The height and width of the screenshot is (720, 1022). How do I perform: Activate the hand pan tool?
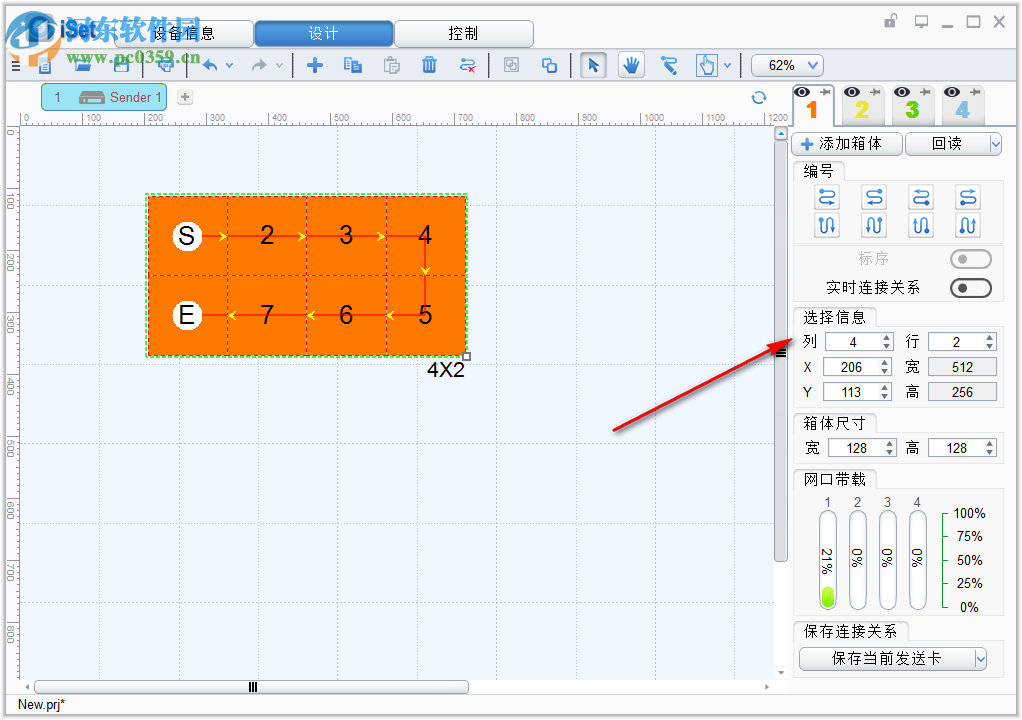[x=632, y=65]
